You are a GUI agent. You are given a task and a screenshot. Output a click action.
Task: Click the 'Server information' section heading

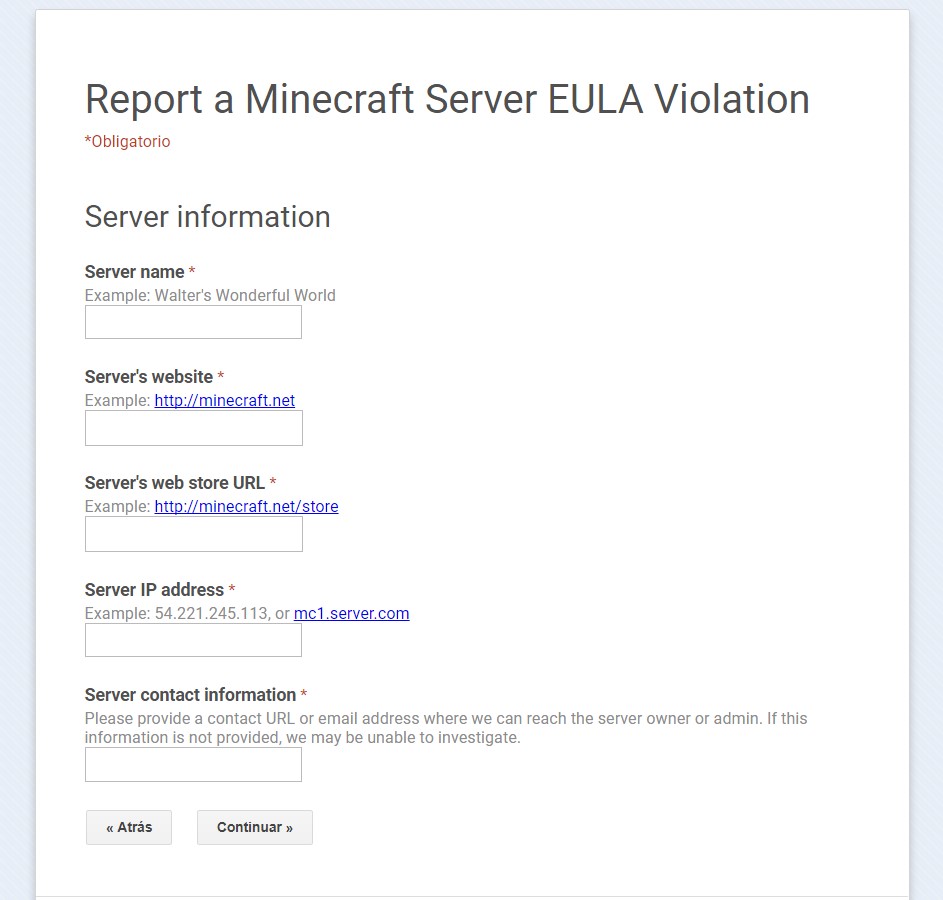(207, 217)
